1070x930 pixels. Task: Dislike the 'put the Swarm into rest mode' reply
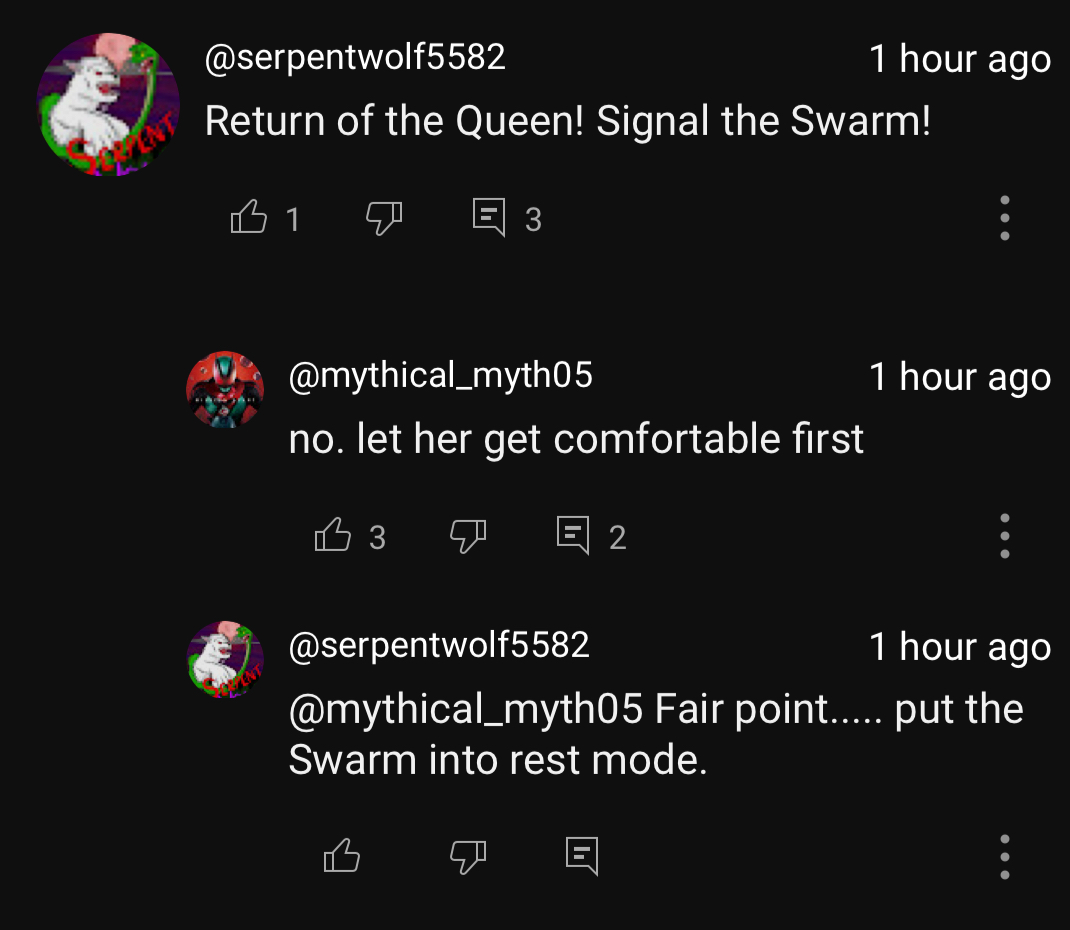coord(468,855)
